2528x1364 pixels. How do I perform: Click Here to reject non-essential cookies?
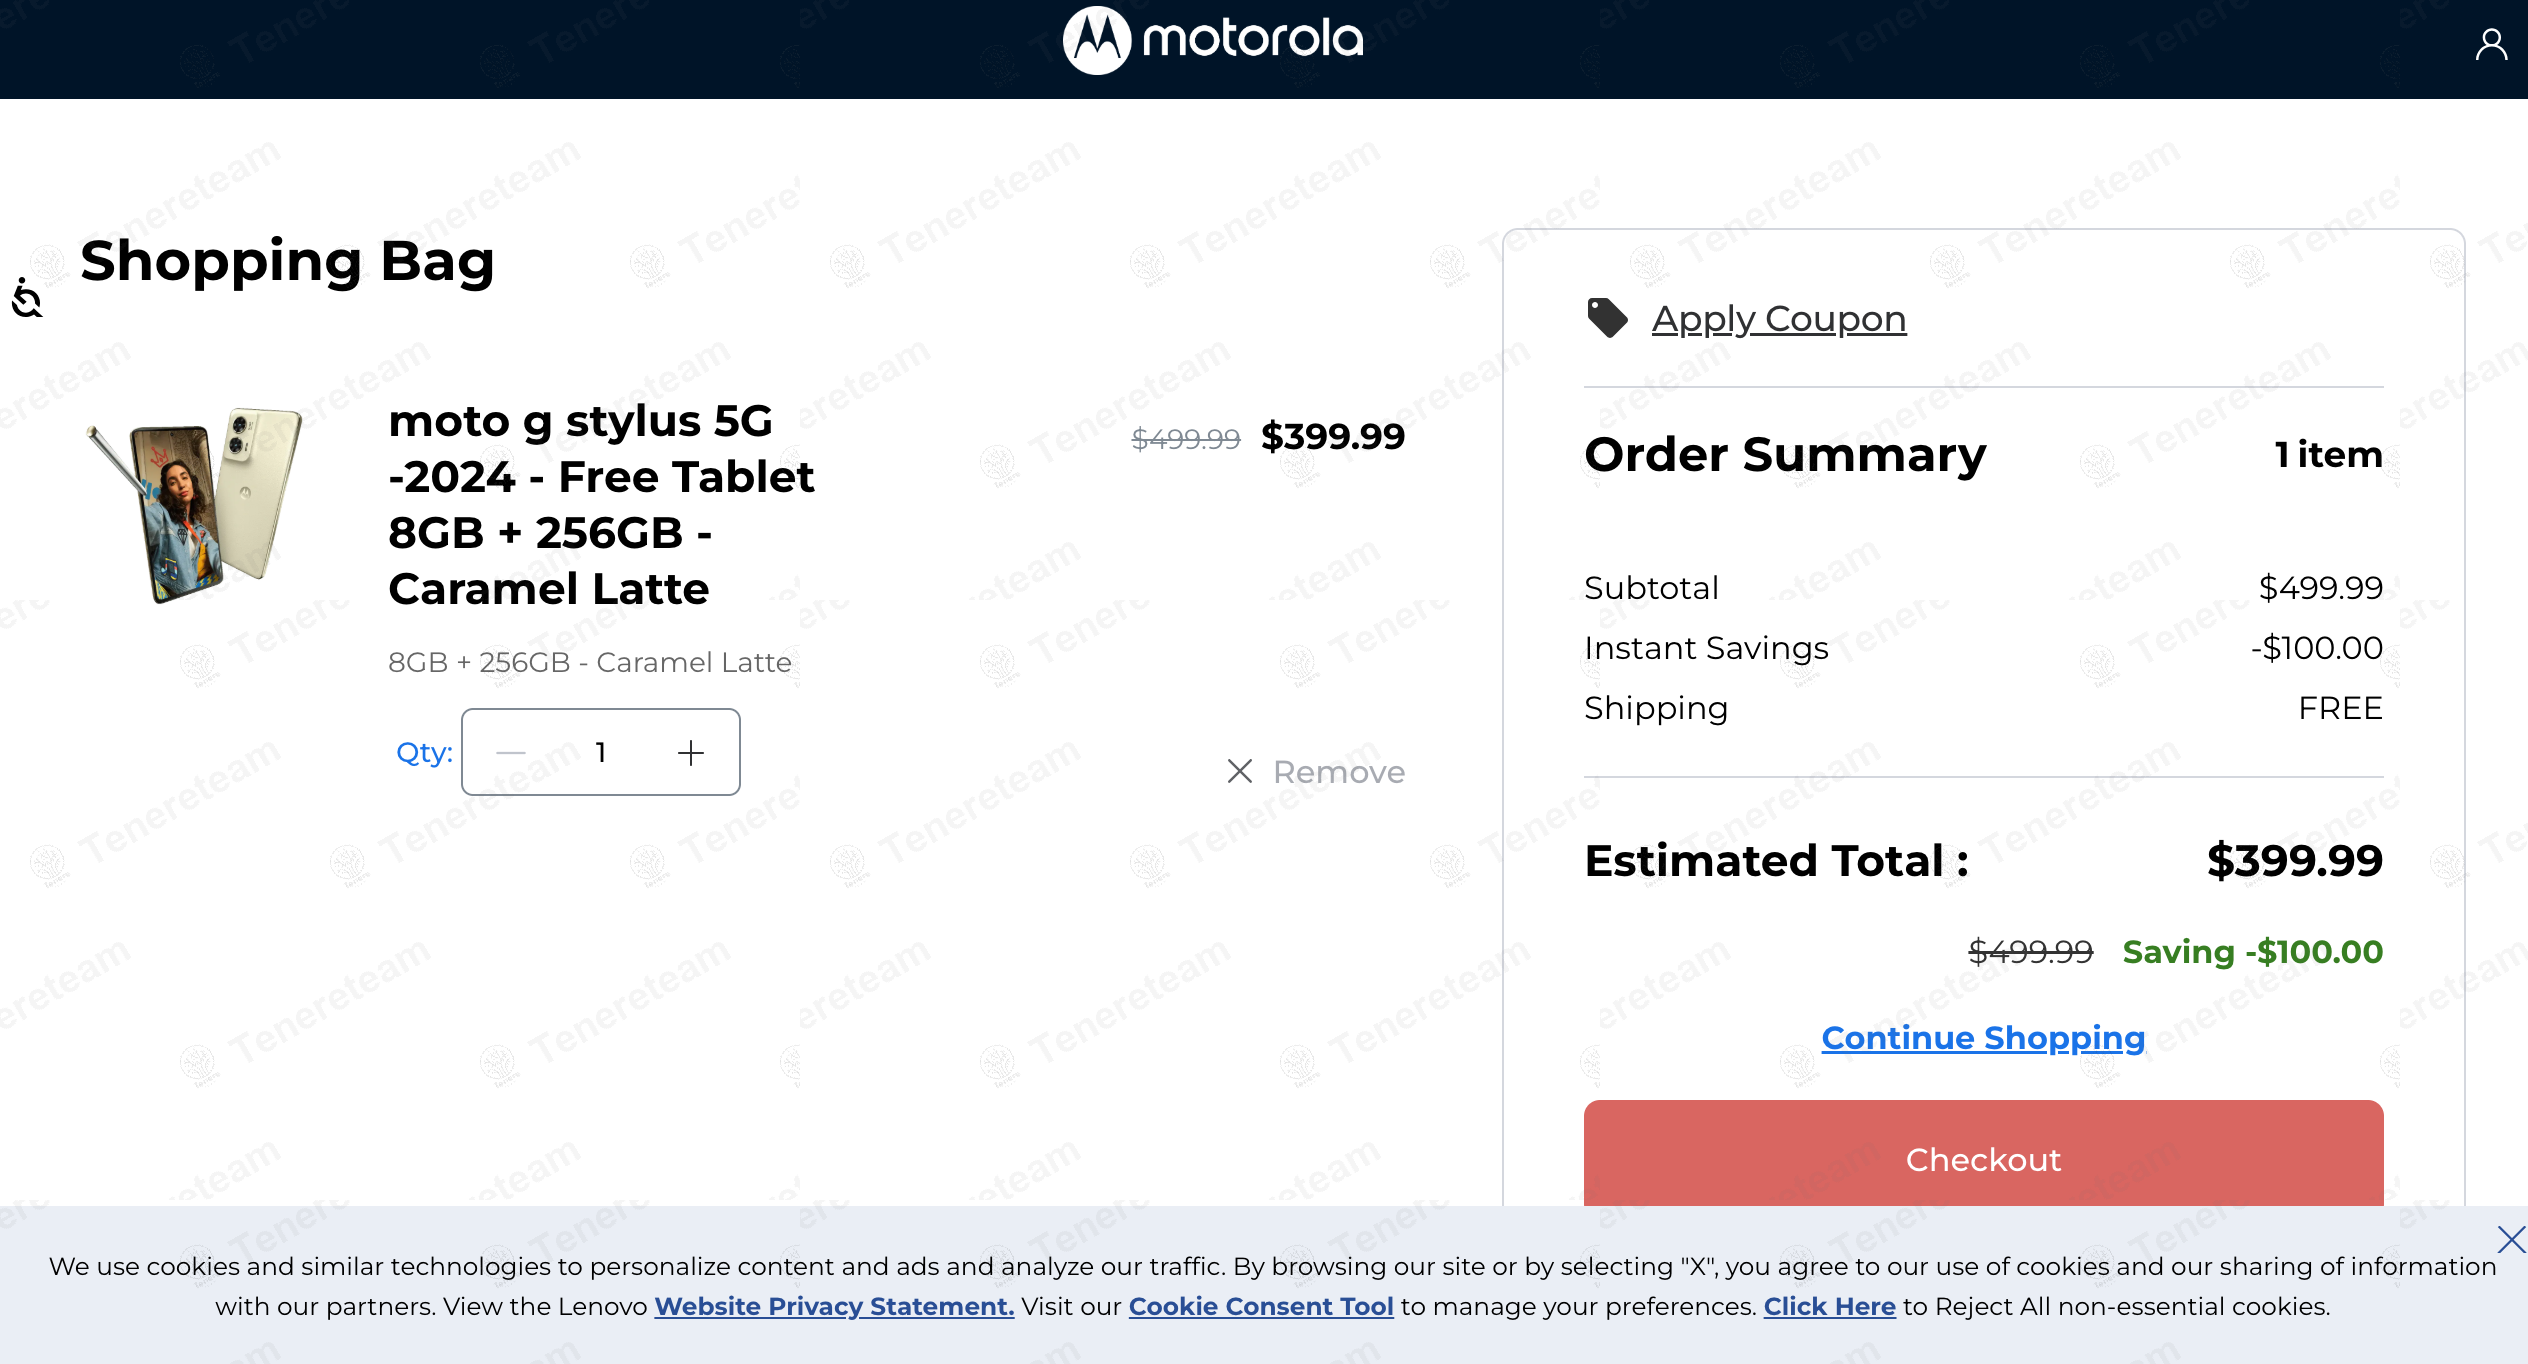tap(1829, 1306)
